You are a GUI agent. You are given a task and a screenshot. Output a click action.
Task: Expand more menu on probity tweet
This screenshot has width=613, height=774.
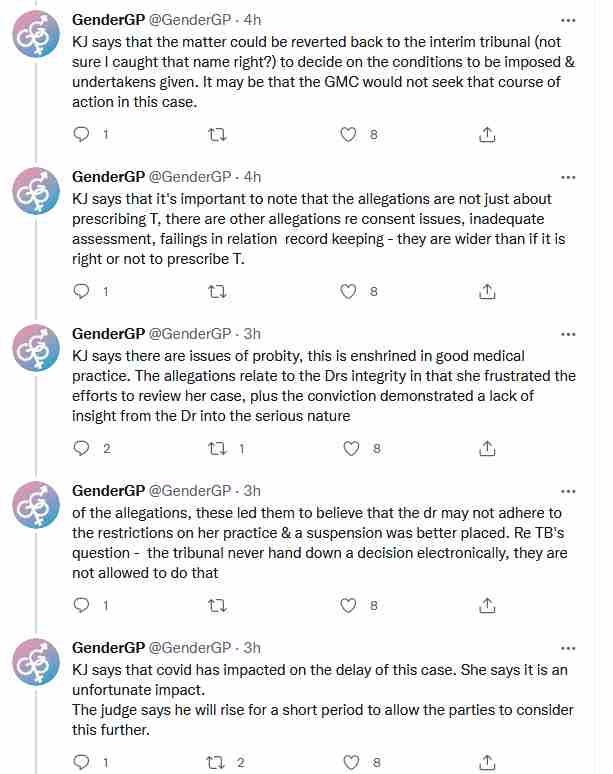click(568, 334)
